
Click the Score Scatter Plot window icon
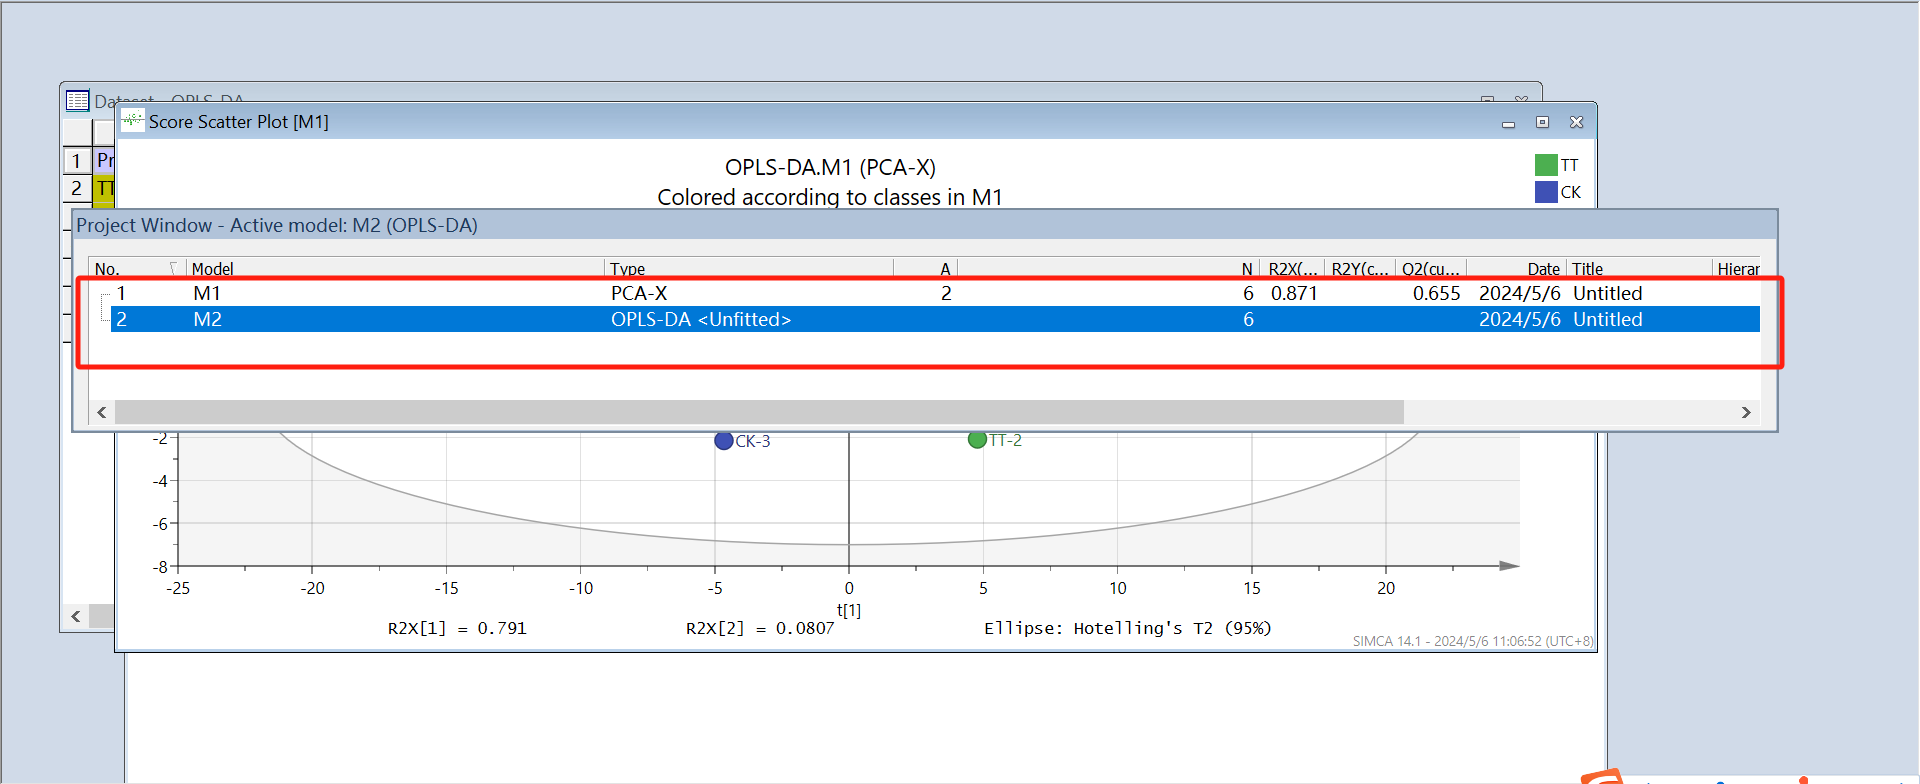point(132,121)
